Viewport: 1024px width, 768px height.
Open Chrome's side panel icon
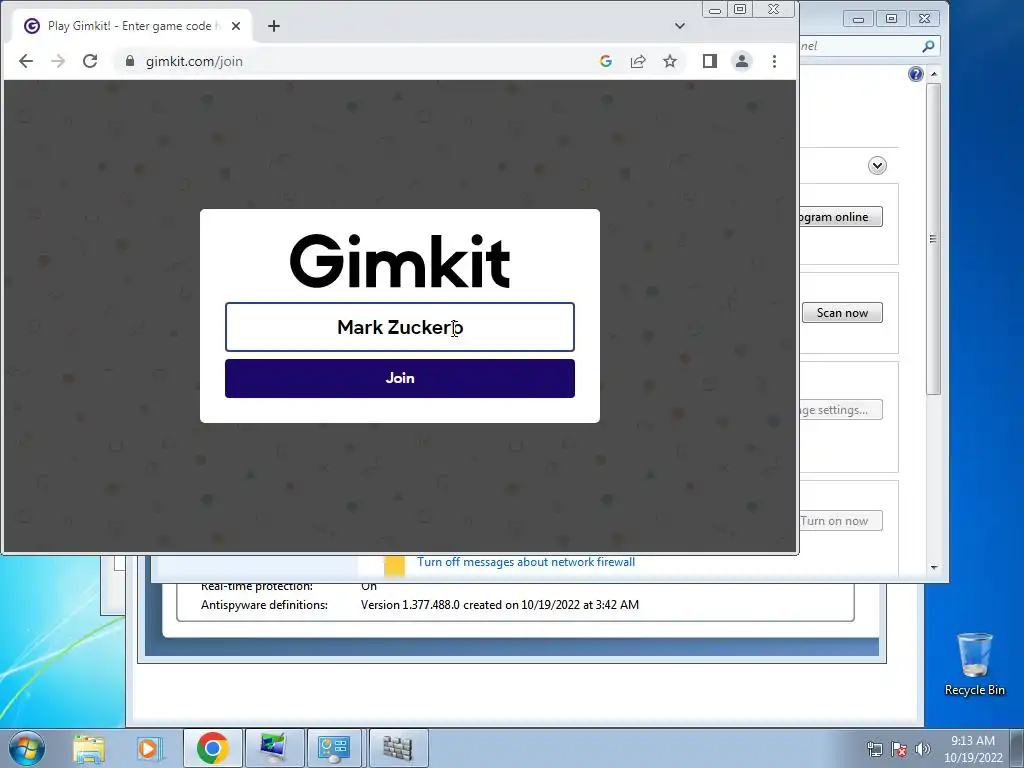710,61
